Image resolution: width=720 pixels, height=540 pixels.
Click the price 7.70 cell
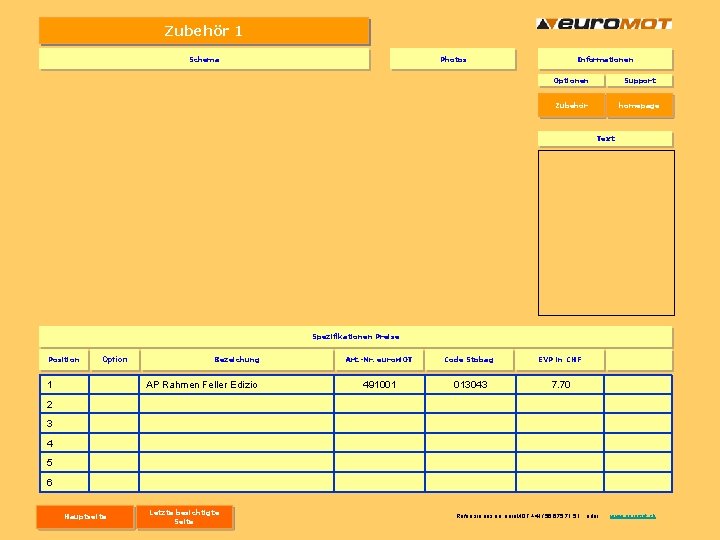tap(560, 385)
